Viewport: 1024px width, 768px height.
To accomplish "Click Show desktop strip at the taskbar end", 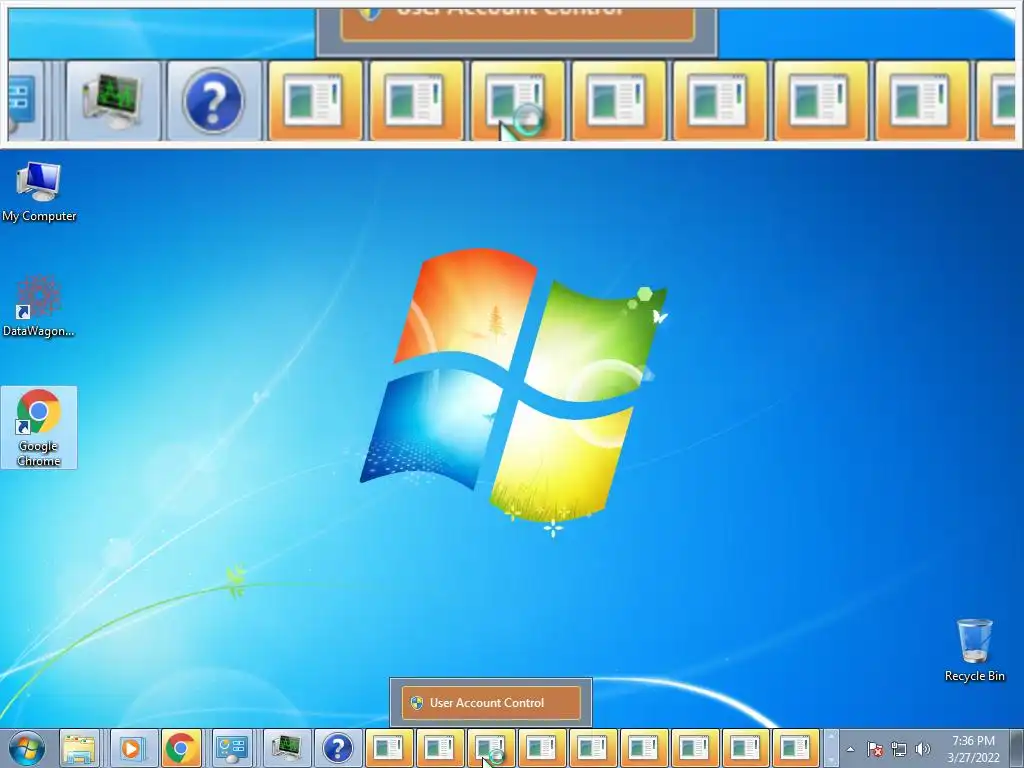I will (1017, 748).
